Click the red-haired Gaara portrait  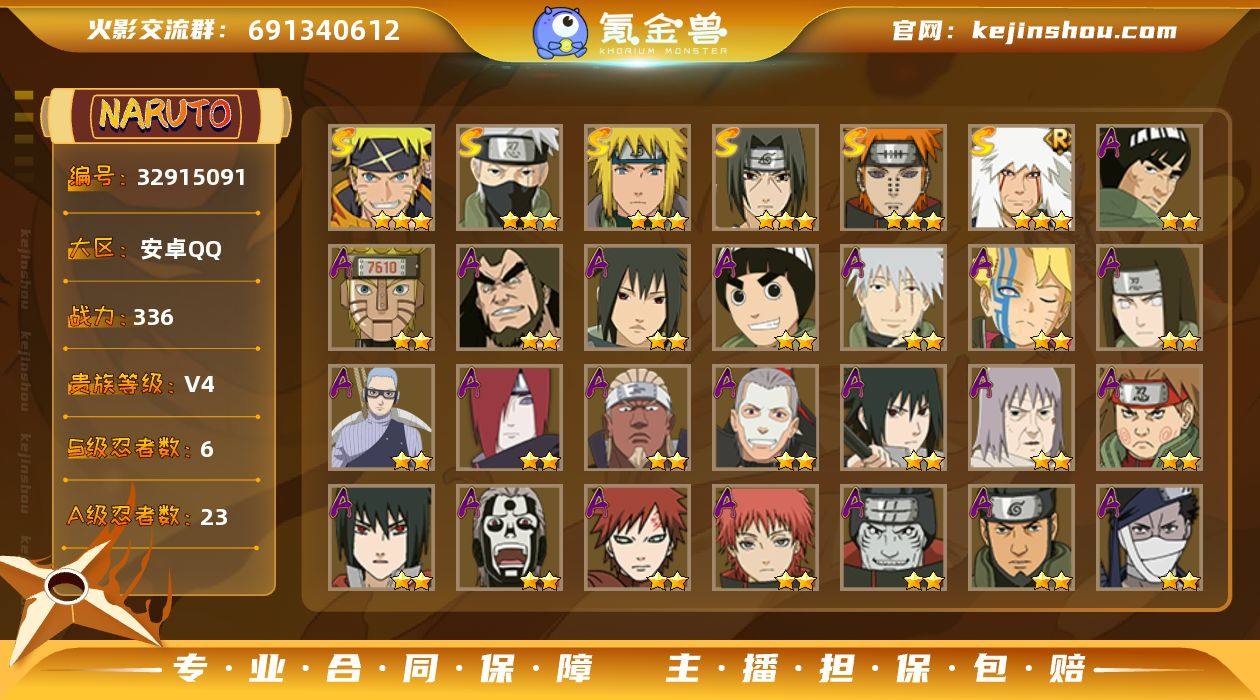point(638,538)
